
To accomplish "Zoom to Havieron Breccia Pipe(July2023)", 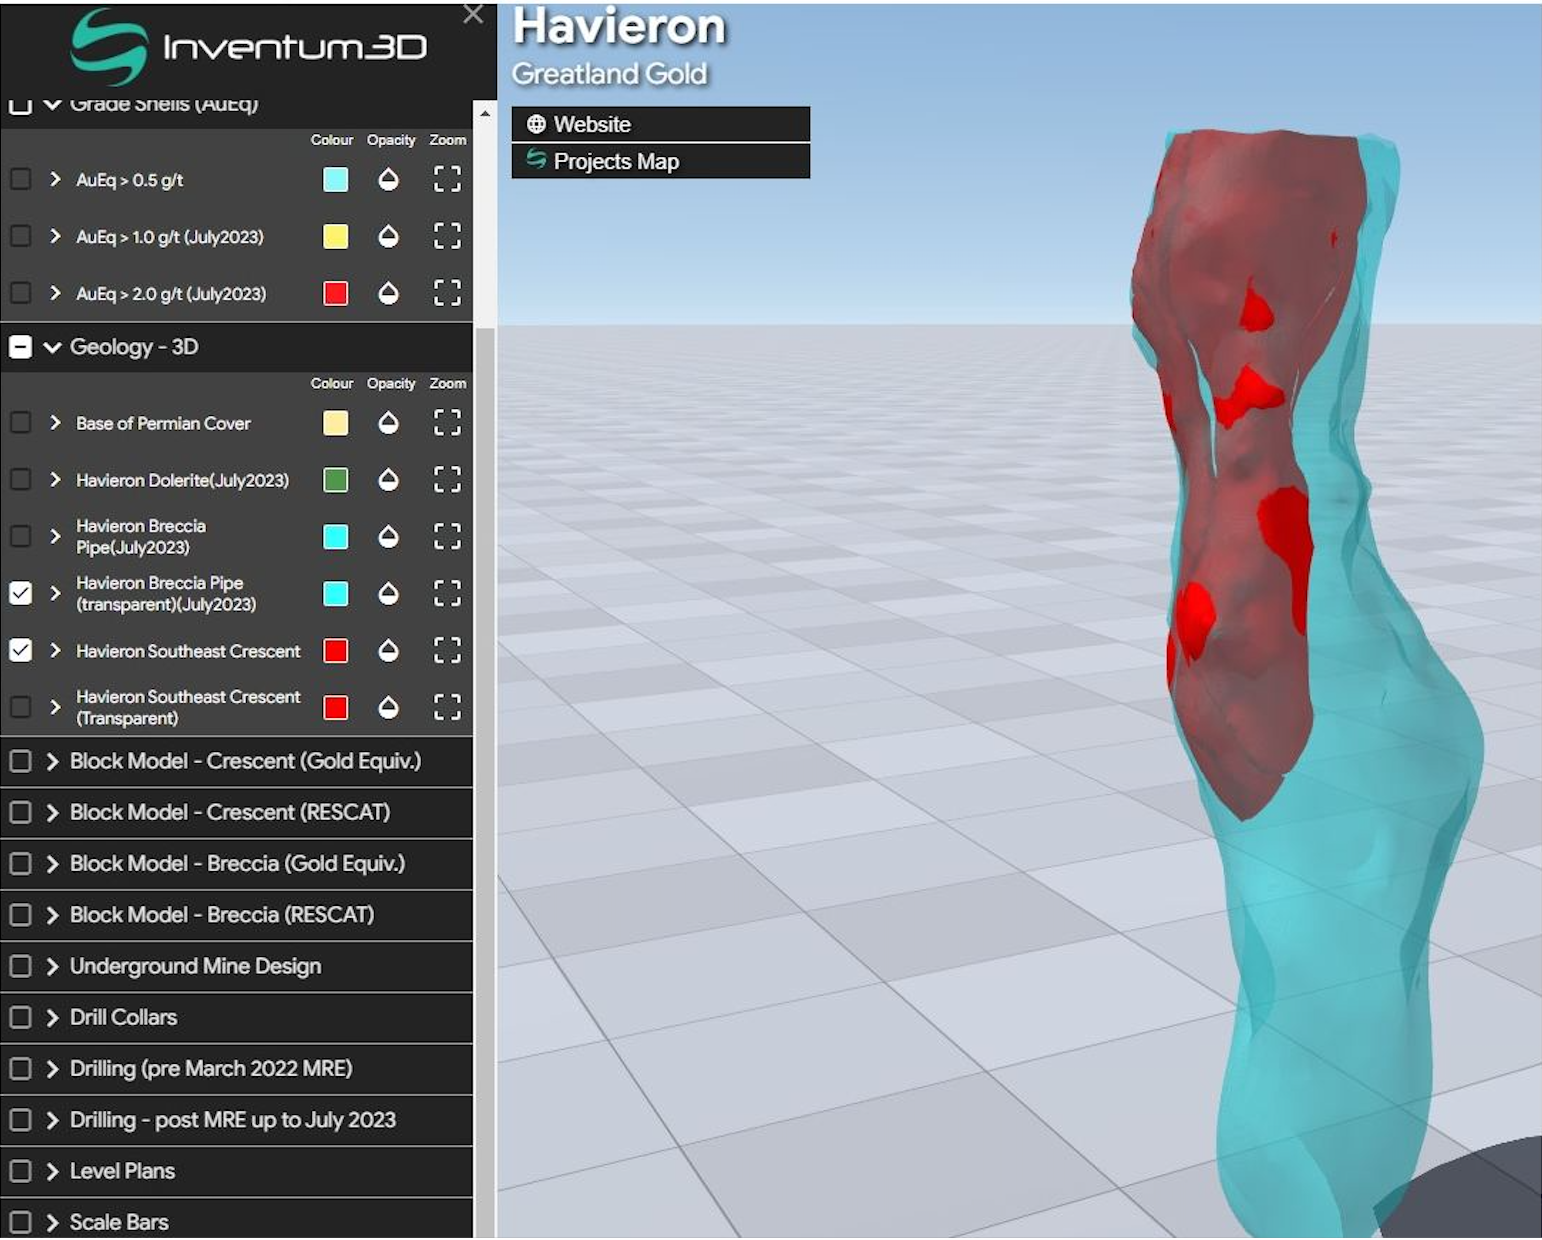I will coord(447,537).
